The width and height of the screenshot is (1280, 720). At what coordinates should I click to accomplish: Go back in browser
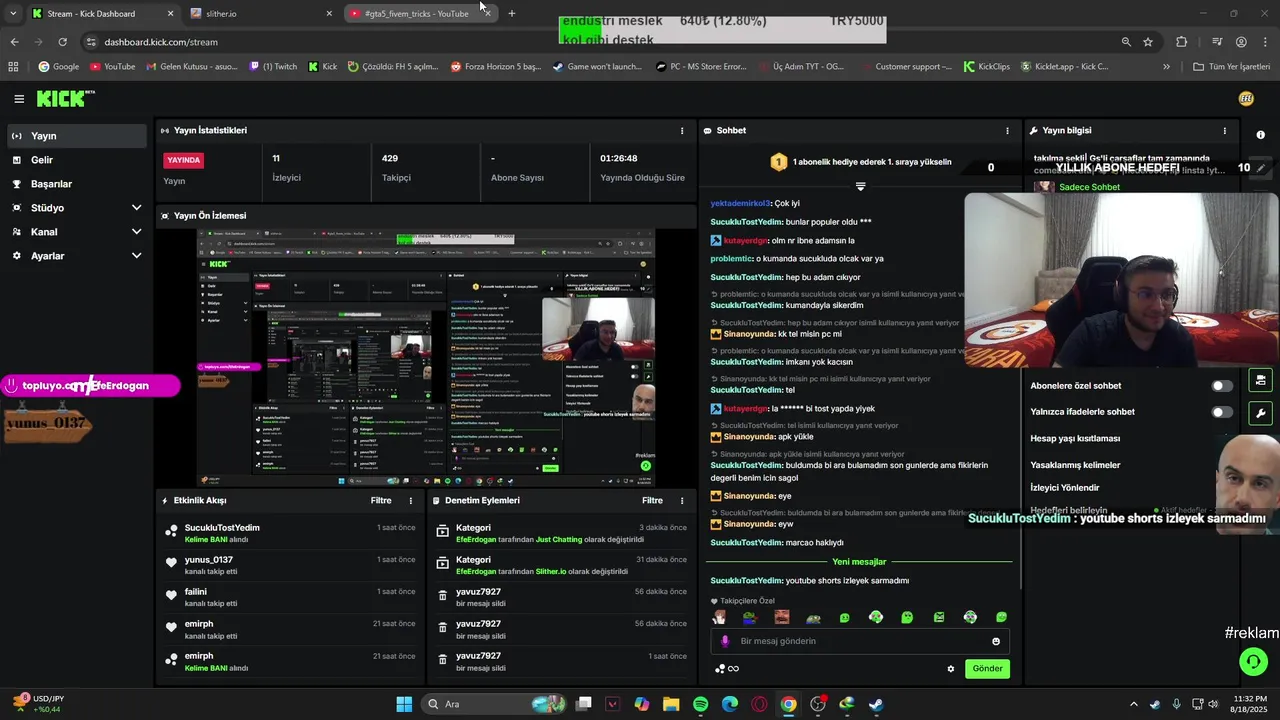point(14,42)
